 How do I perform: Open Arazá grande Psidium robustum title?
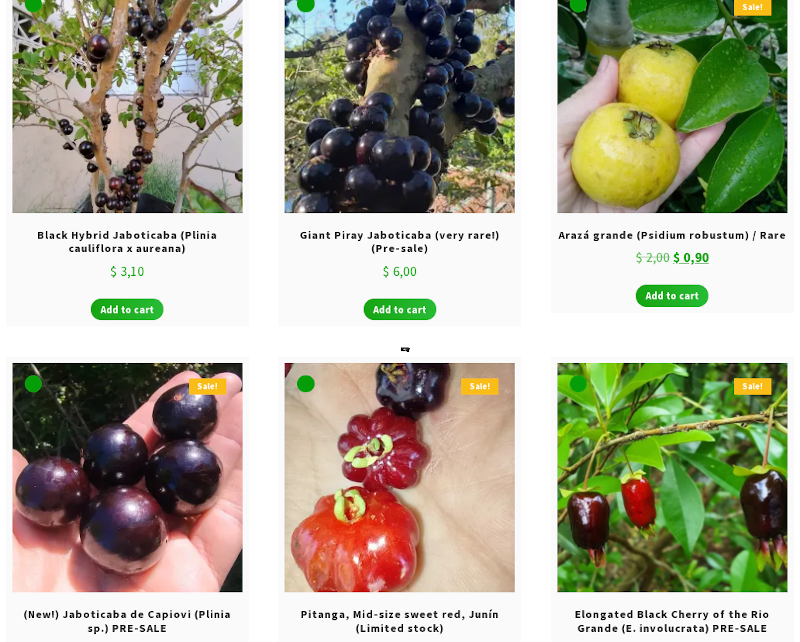672,235
